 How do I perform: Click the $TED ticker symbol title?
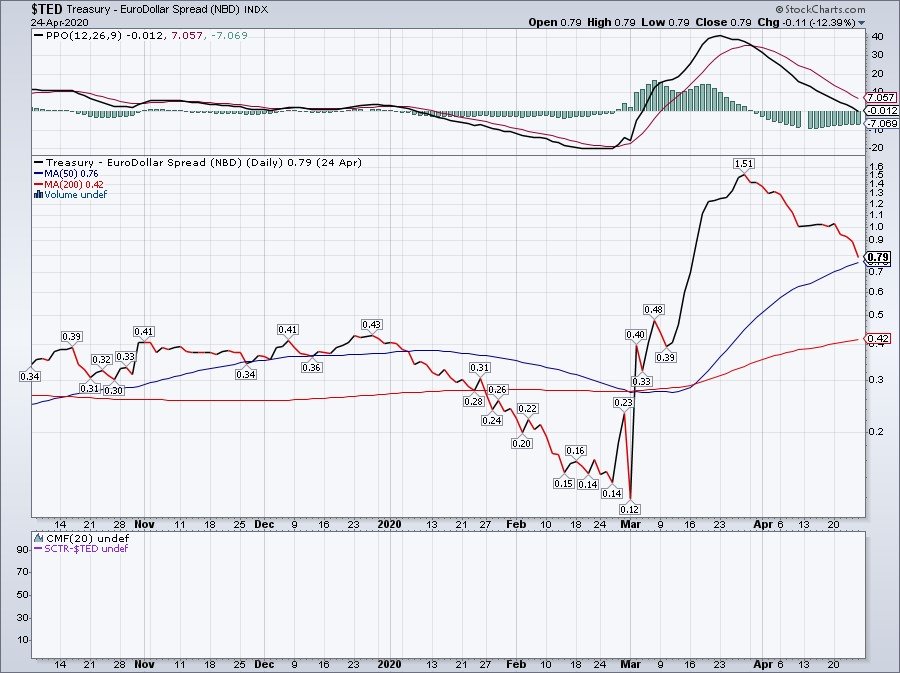pos(46,10)
